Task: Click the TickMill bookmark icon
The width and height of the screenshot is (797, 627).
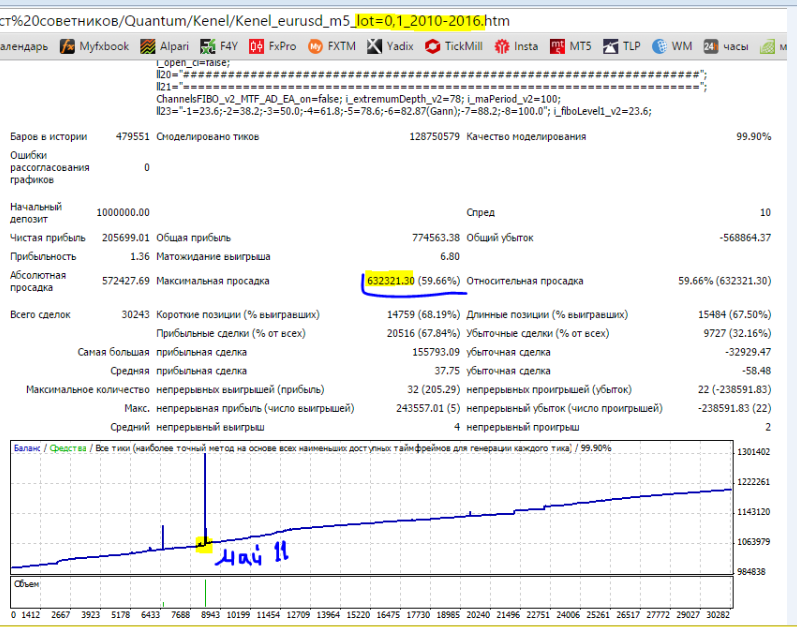Action: [x=433, y=47]
